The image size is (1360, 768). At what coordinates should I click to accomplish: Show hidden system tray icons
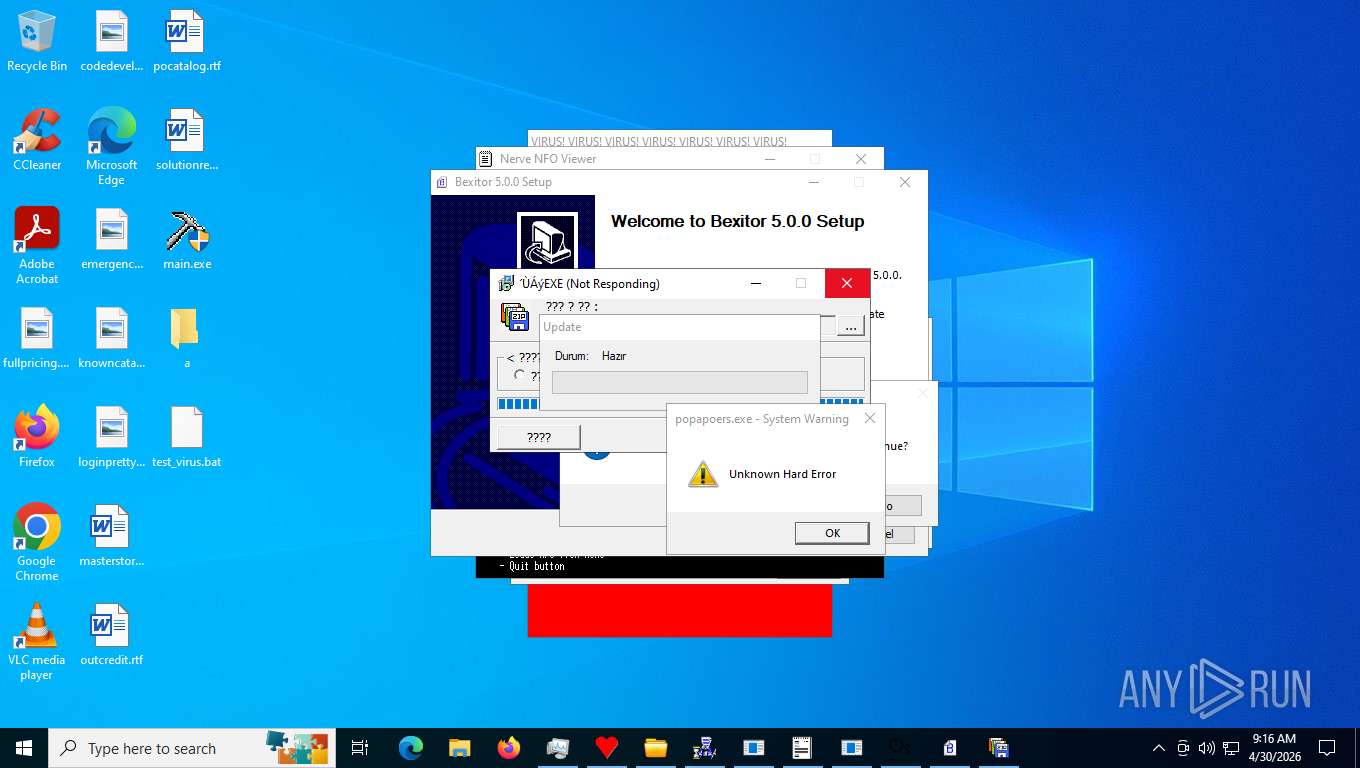[1159, 748]
